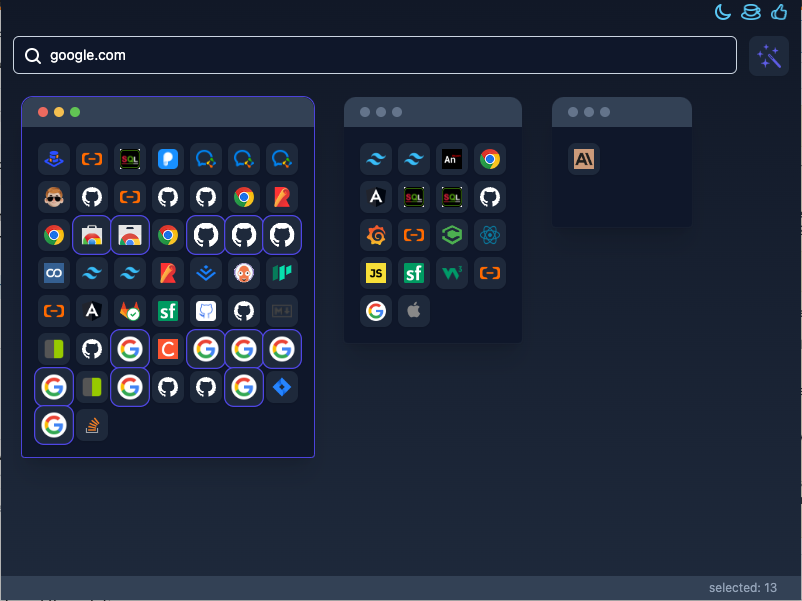
Task: Click the first window's title bar header
Action: [x=168, y=112]
